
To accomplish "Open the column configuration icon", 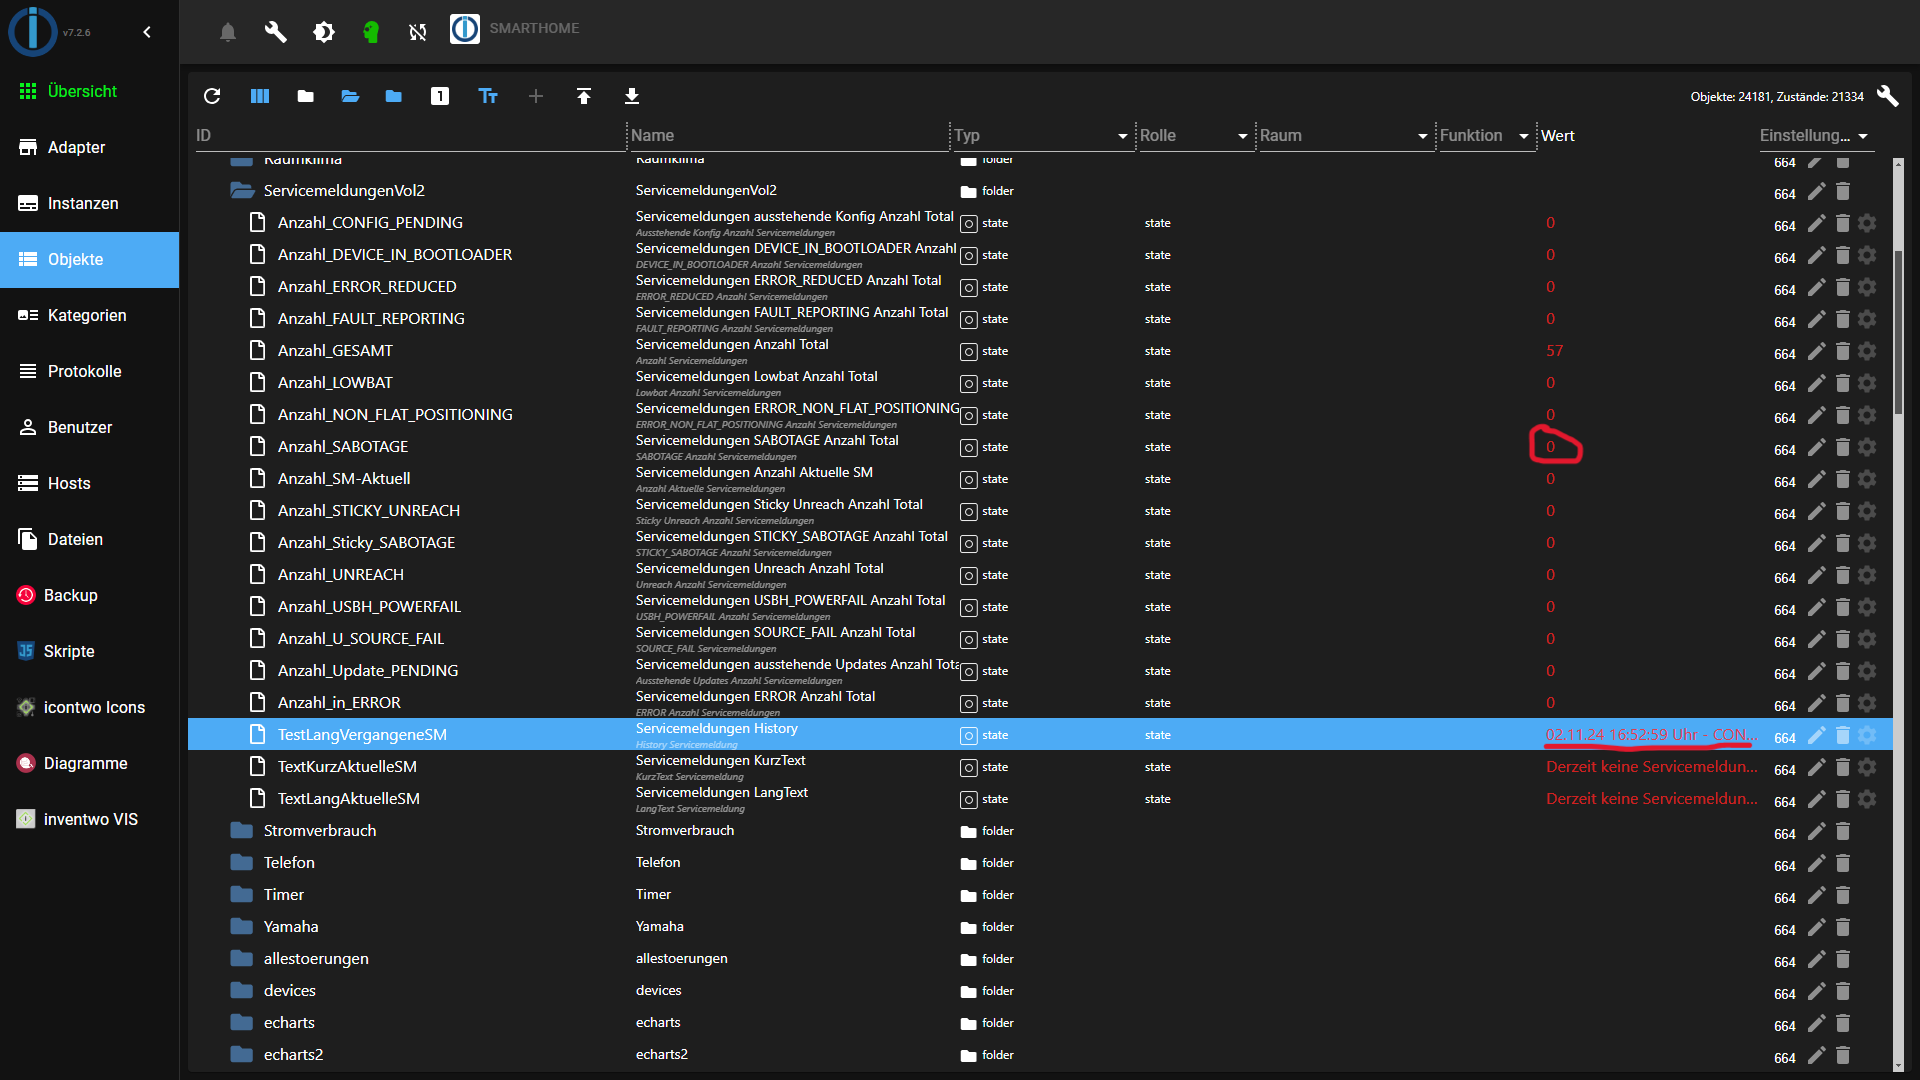I will pos(260,96).
